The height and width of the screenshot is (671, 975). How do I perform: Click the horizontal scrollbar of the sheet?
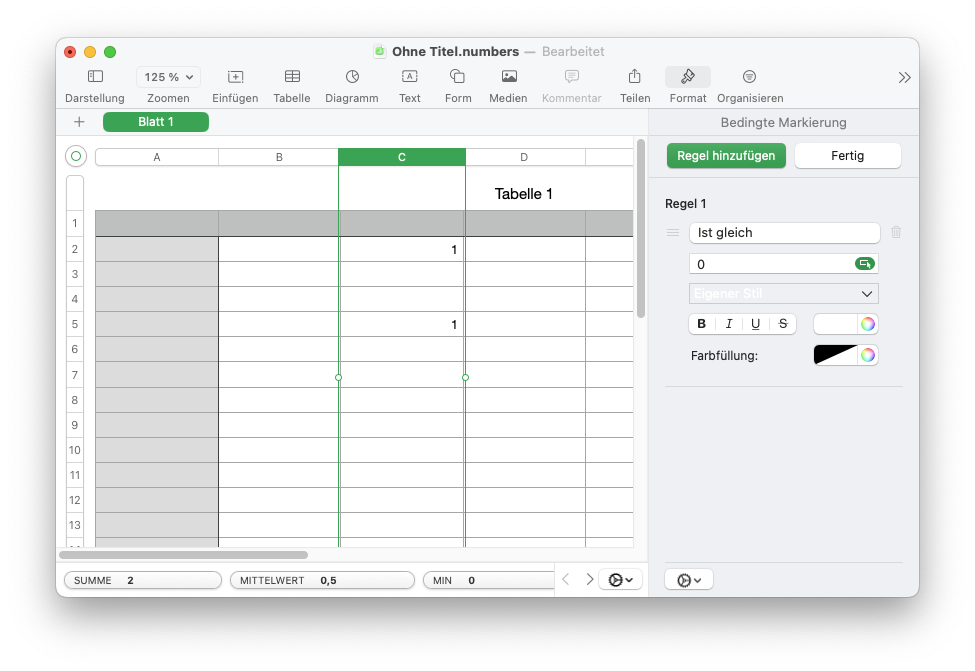[183, 555]
